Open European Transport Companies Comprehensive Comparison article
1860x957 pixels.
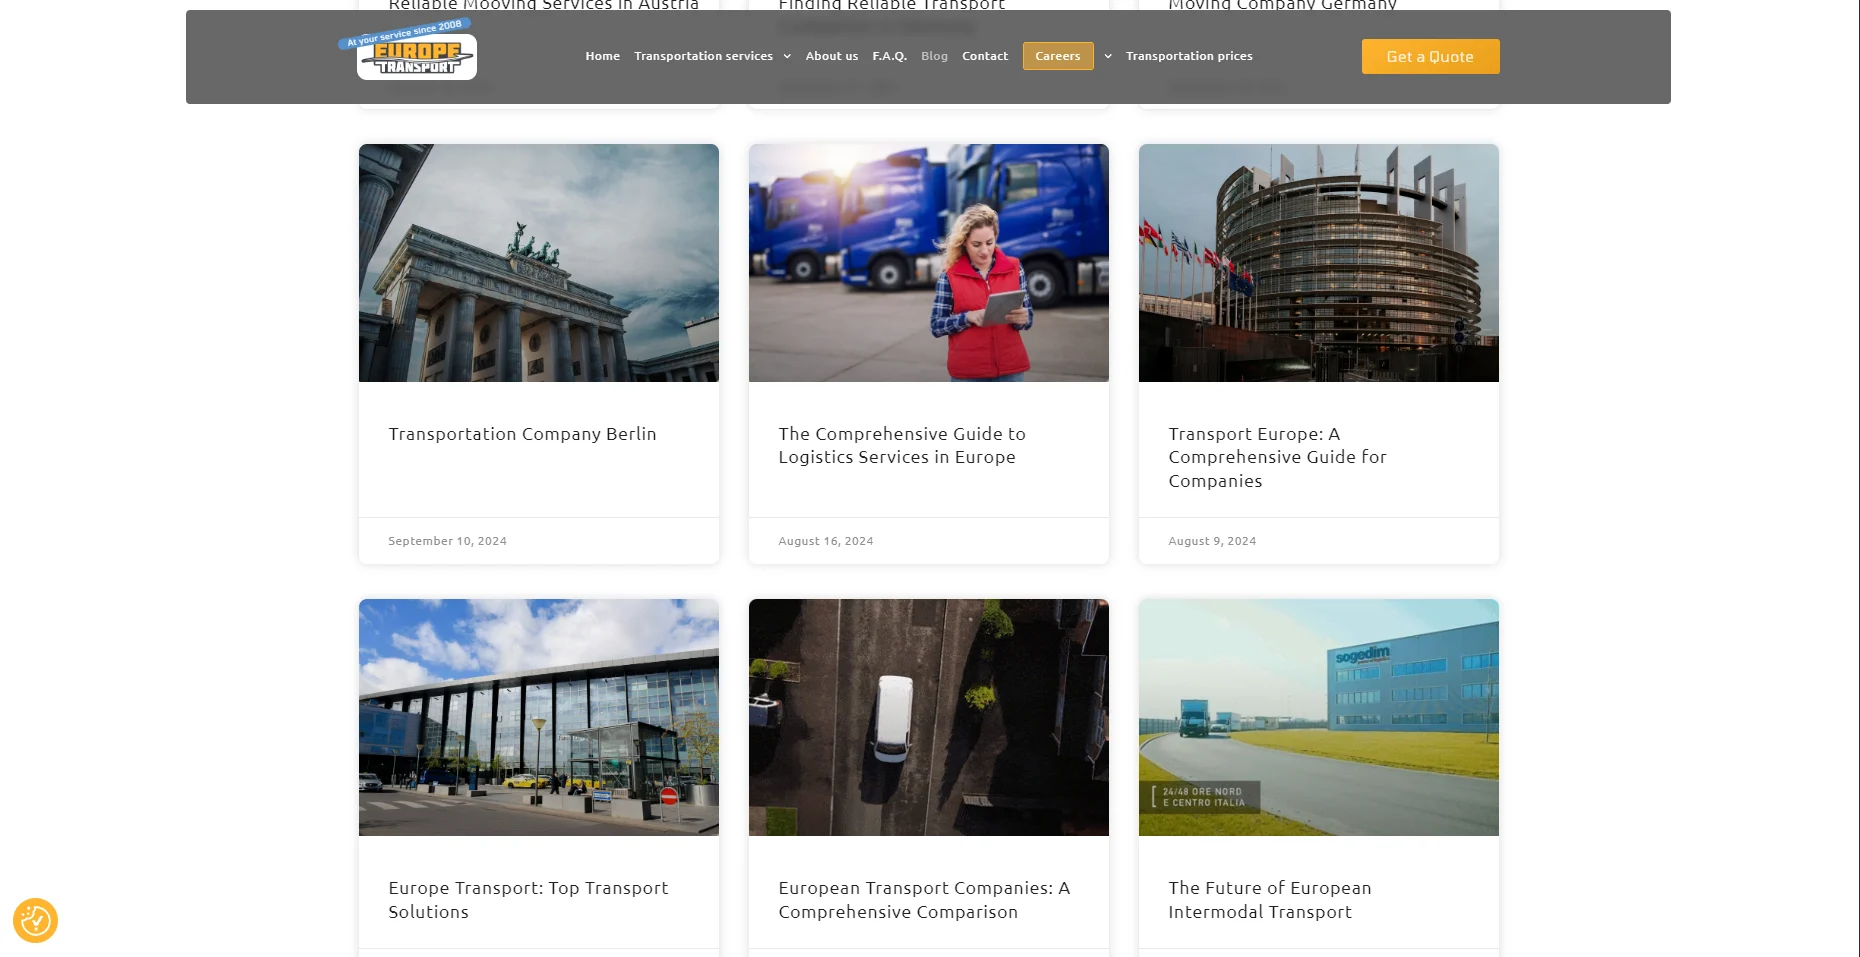(x=924, y=900)
